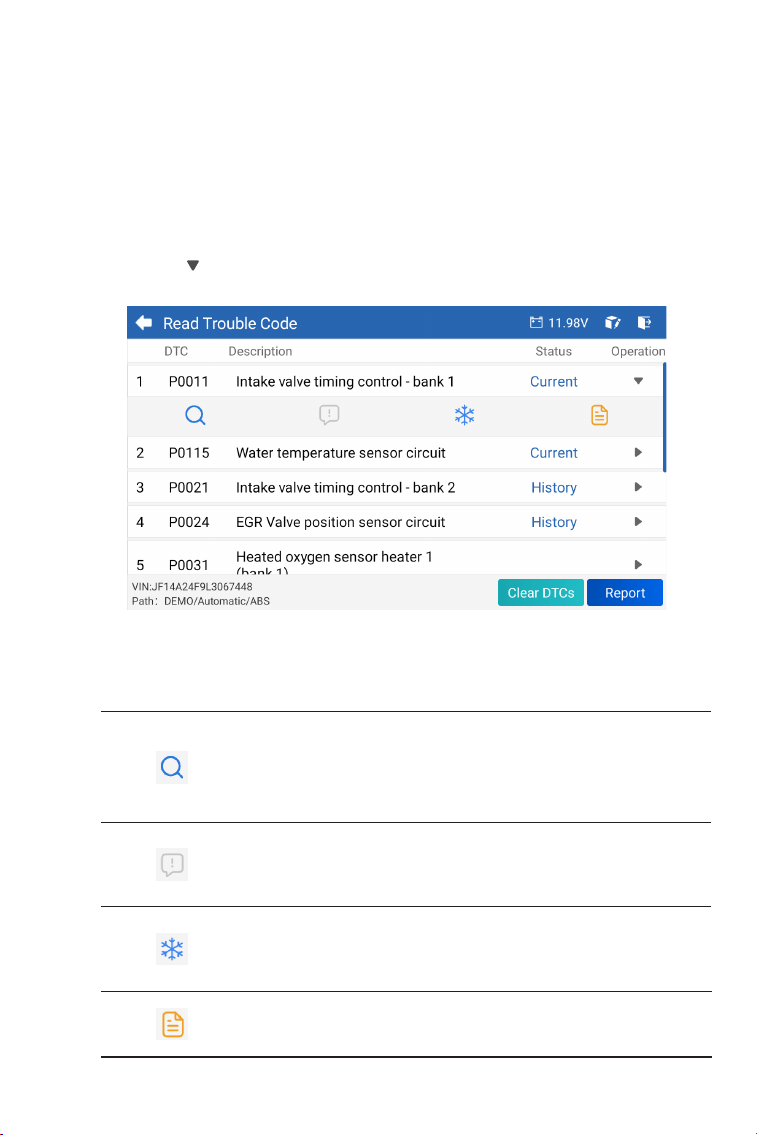Click the box icon beside voltage
This screenshot has width=757, height=1135.
click(613, 323)
